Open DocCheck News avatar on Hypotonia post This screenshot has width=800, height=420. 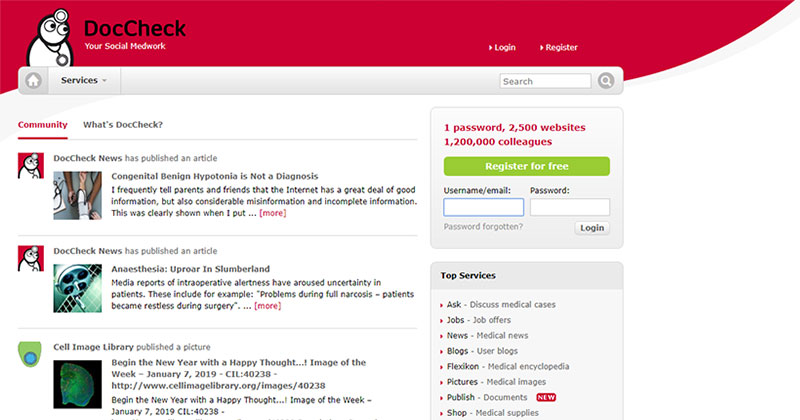(31, 165)
